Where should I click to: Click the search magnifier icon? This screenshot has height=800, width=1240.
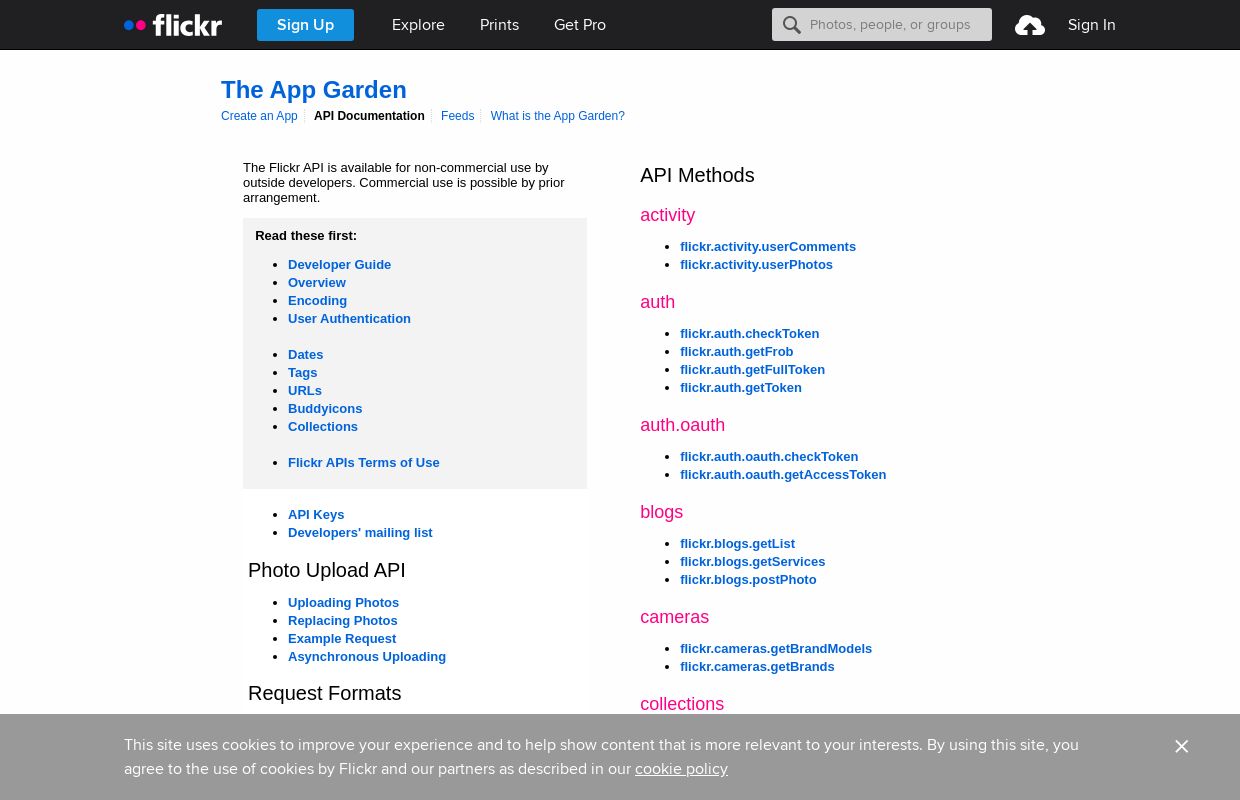792,25
